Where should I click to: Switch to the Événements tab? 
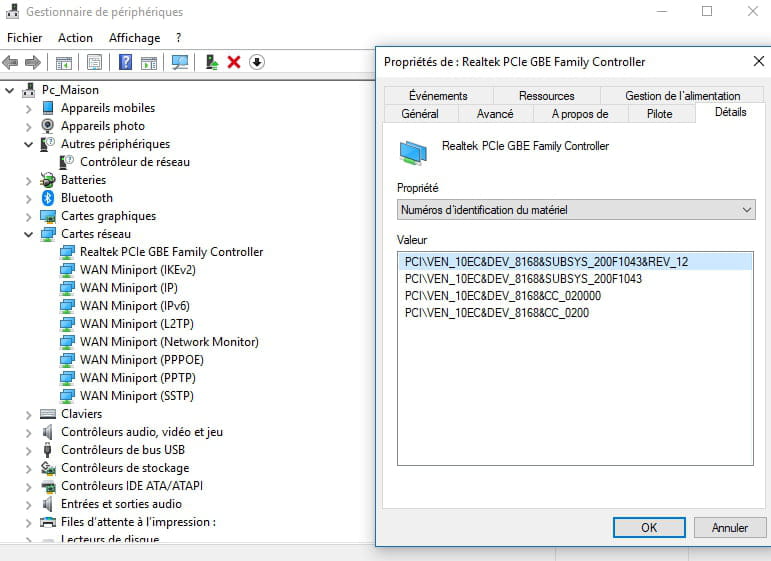438,96
